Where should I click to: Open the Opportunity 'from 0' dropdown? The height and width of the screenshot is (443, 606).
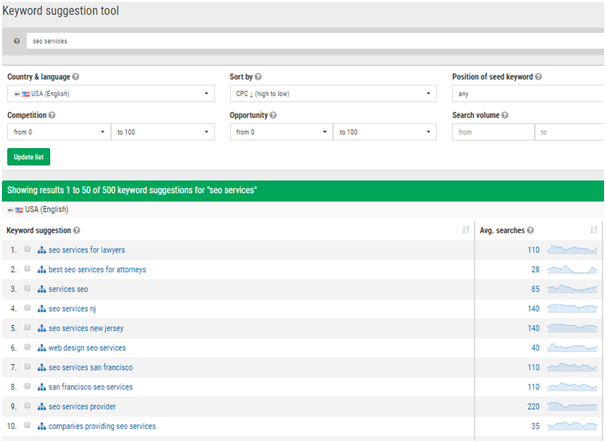pyautogui.click(x=281, y=132)
